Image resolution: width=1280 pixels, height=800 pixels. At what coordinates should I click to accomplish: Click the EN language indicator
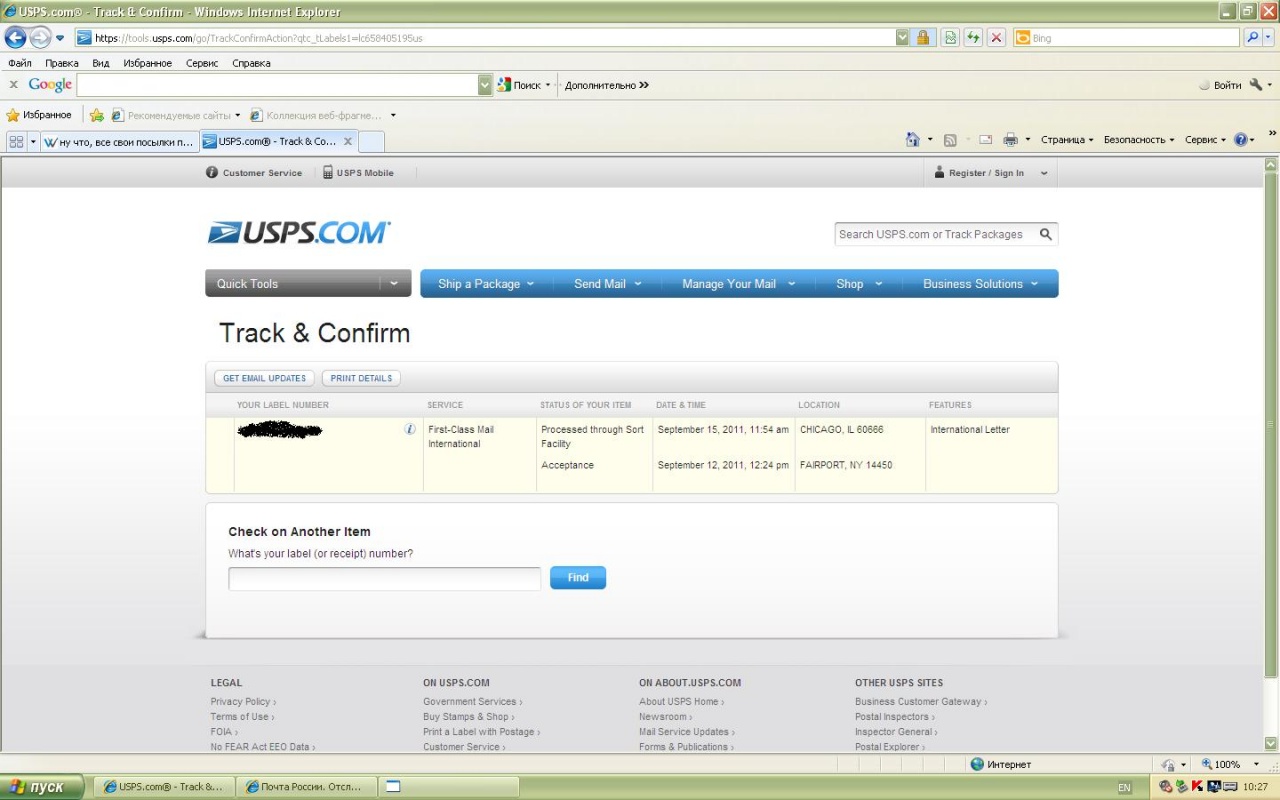coord(1124,788)
